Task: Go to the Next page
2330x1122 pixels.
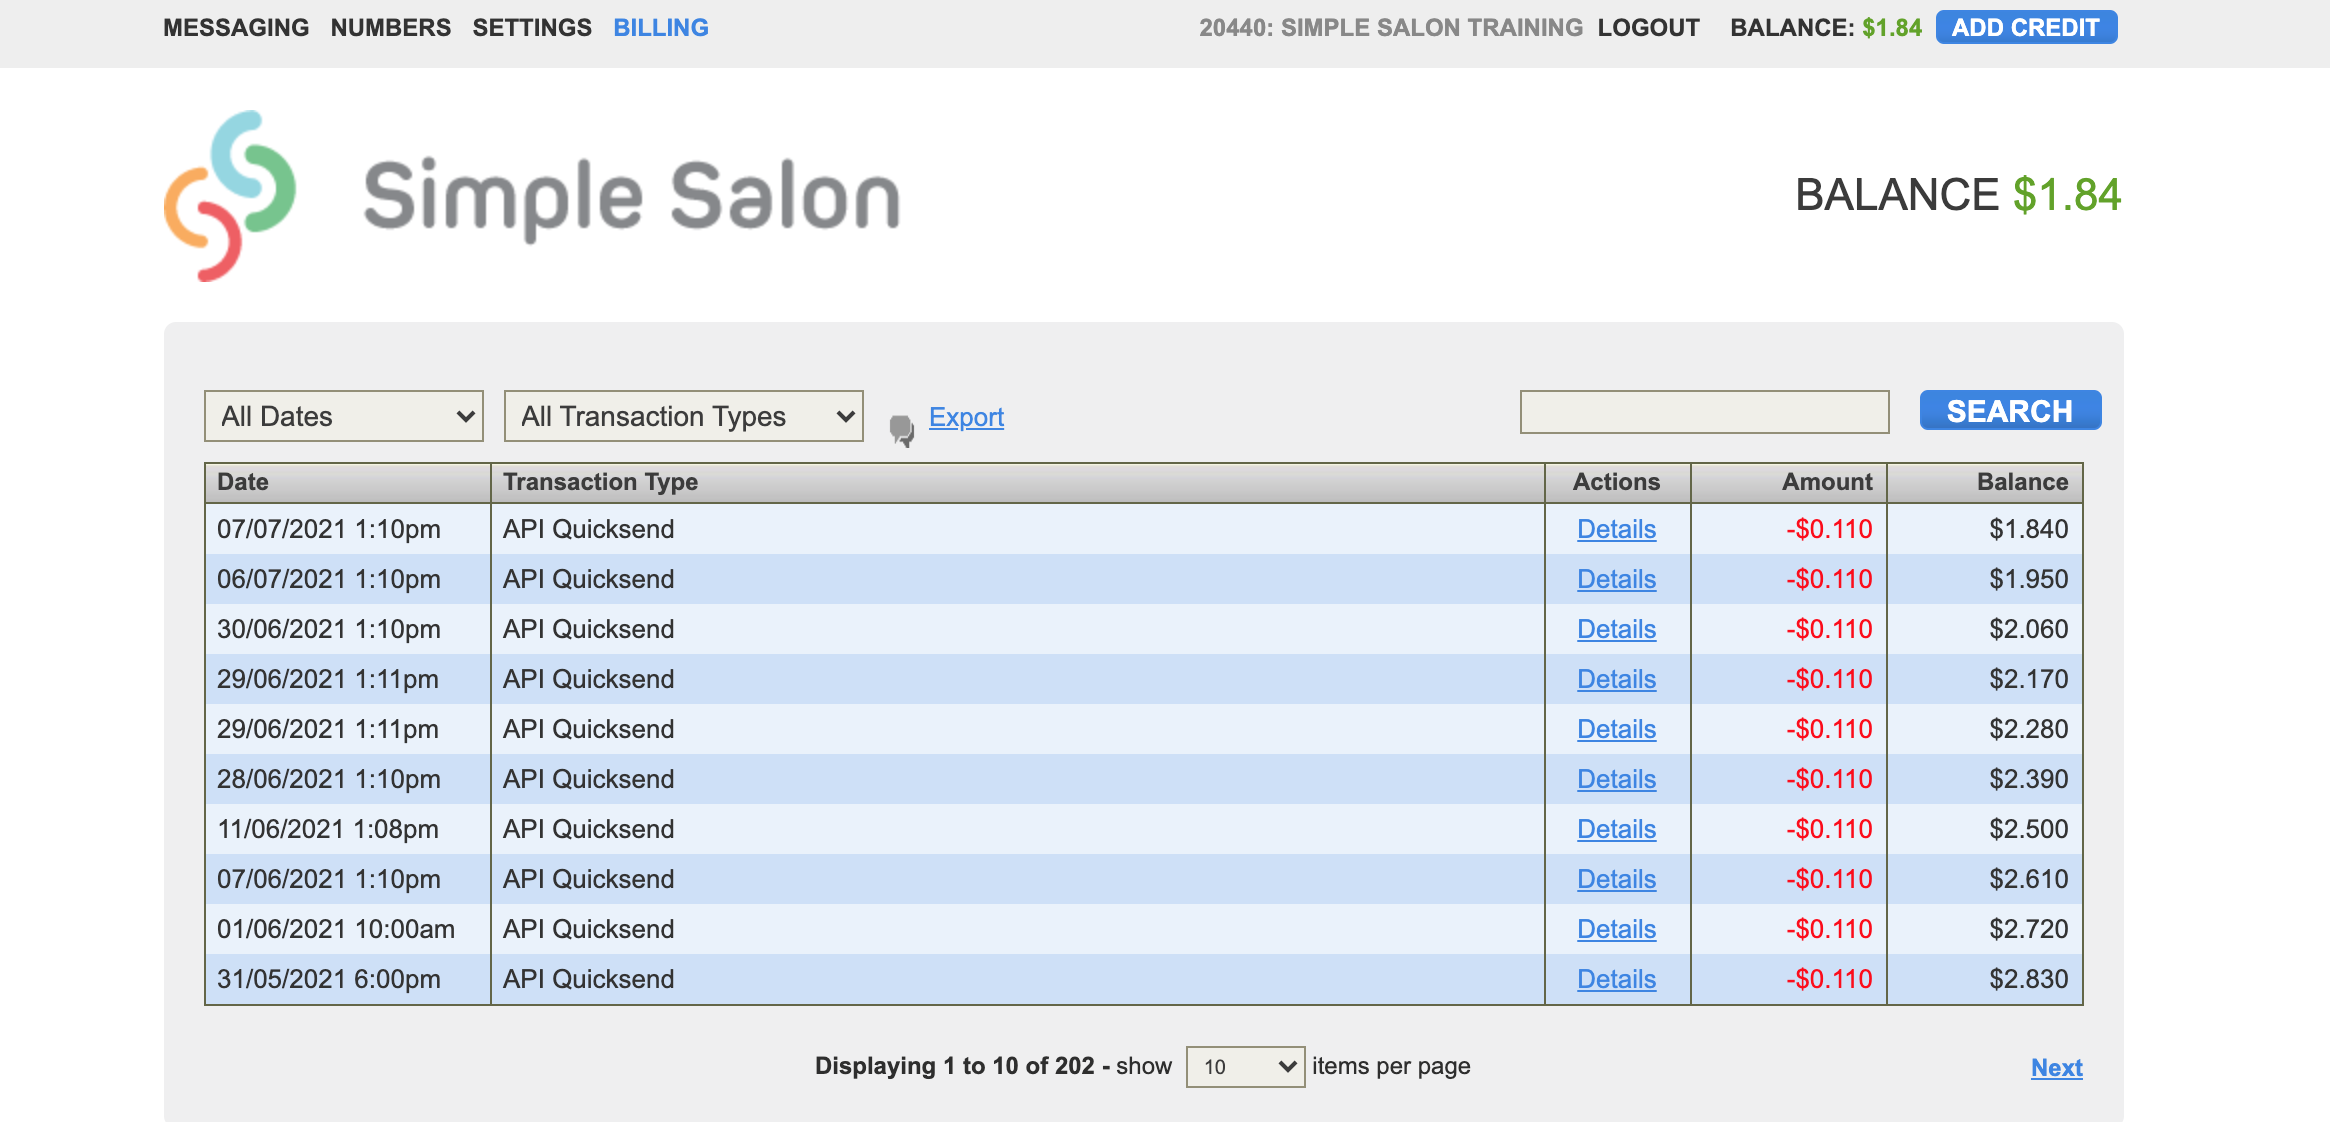Action: (x=2056, y=1068)
